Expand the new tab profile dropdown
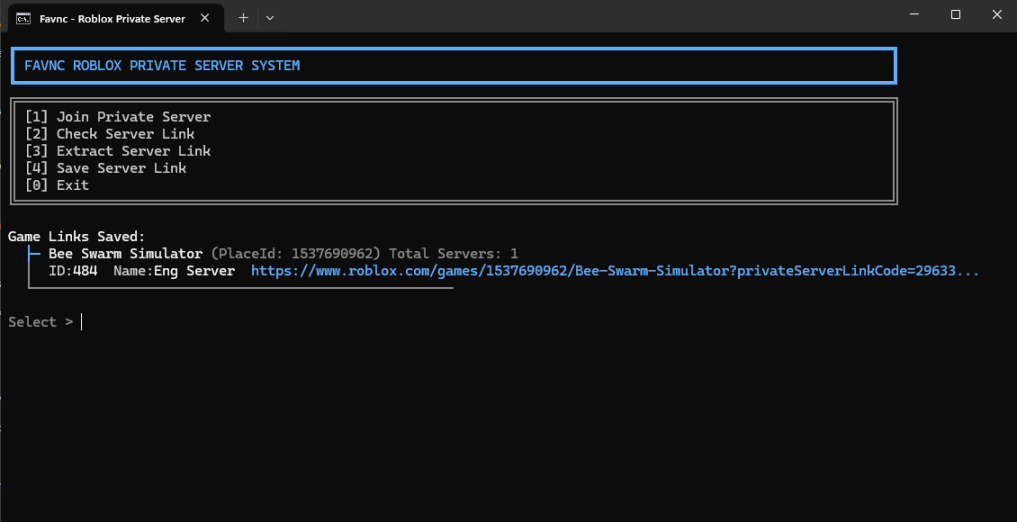The width and height of the screenshot is (1017, 522). (270, 18)
